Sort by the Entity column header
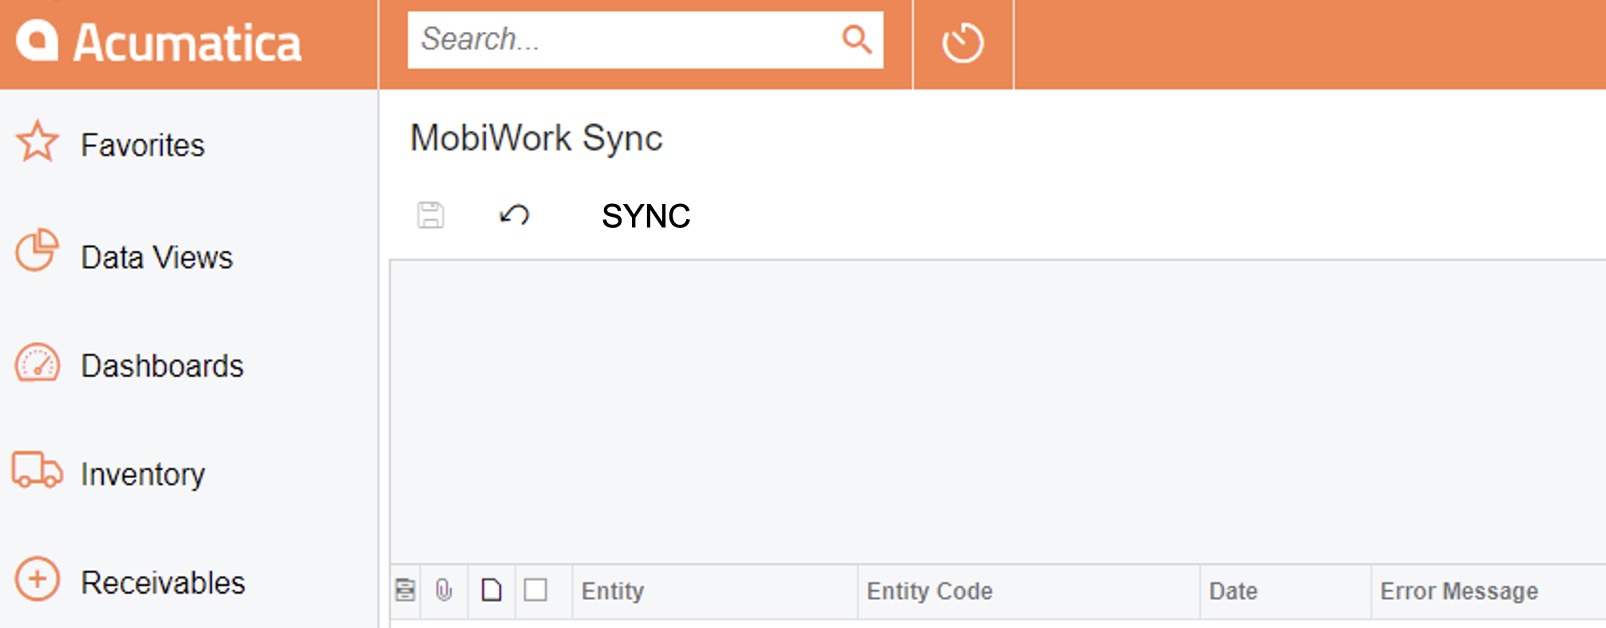 click(x=613, y=591)
